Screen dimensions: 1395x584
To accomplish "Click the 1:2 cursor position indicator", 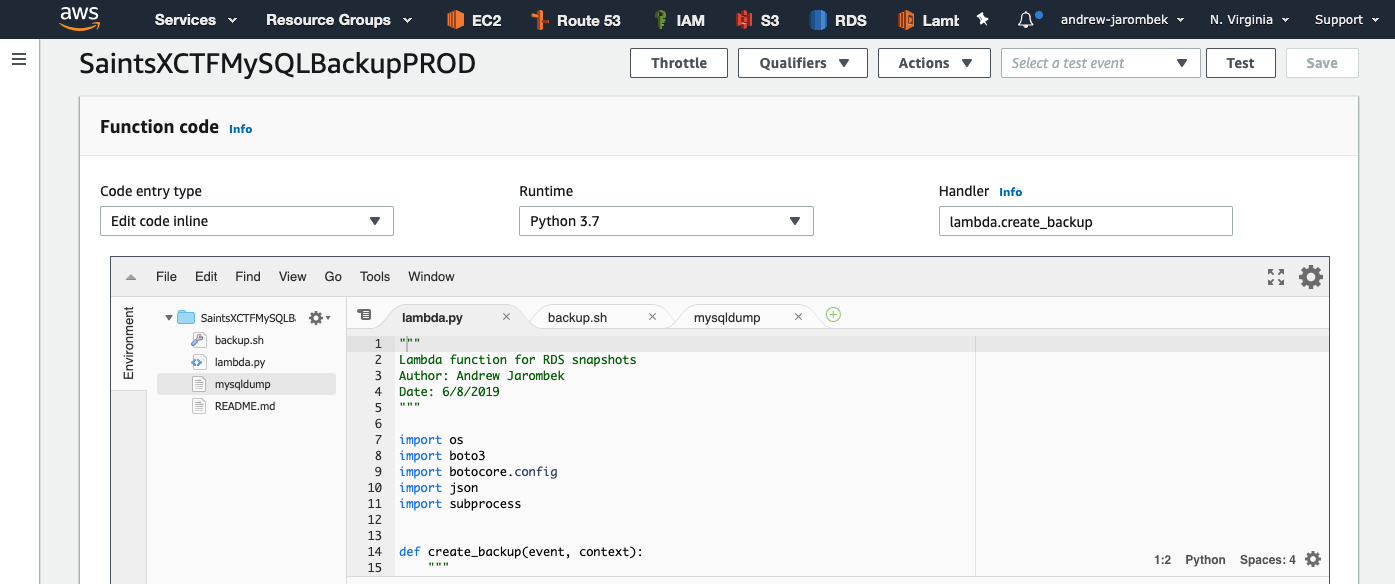I will (x=1162, y=560).
